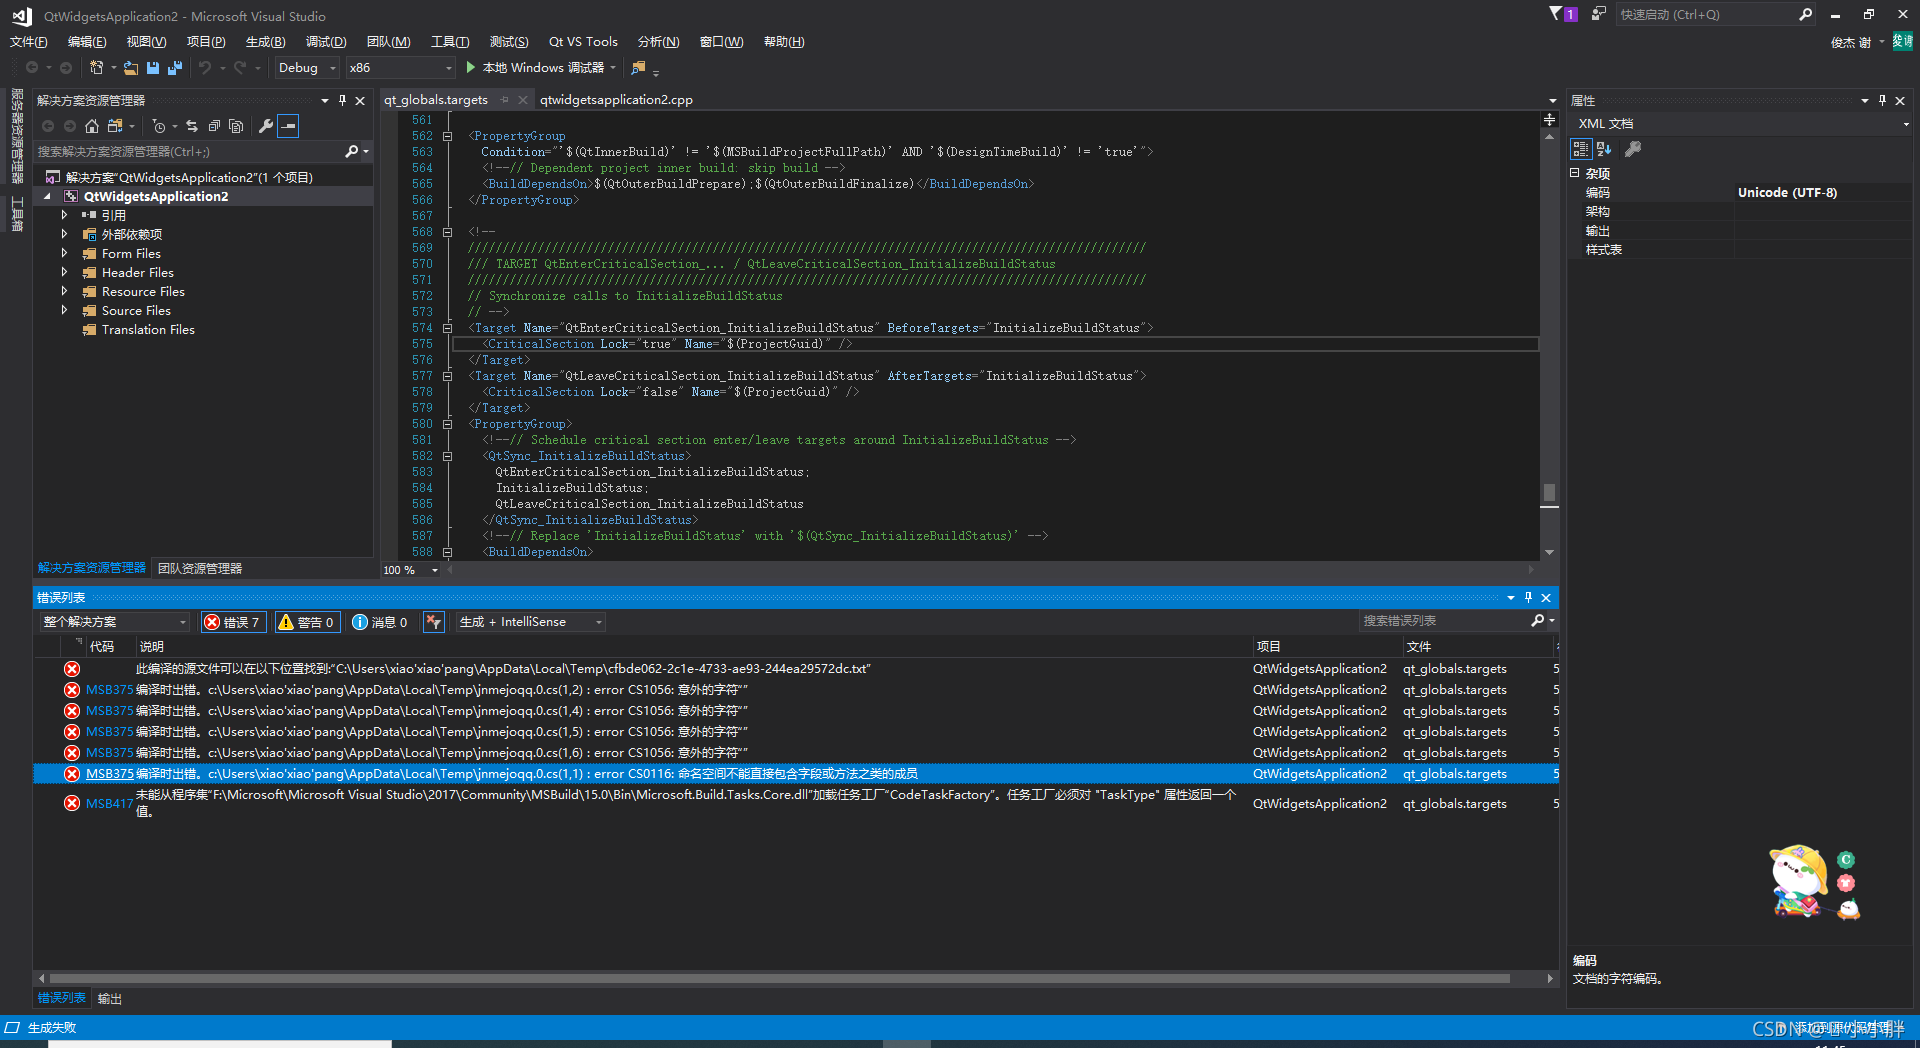Viewport: 1920px width, 1048px height.
Task: Close the qt_globals.targets tab
Action: coord(522,100)
